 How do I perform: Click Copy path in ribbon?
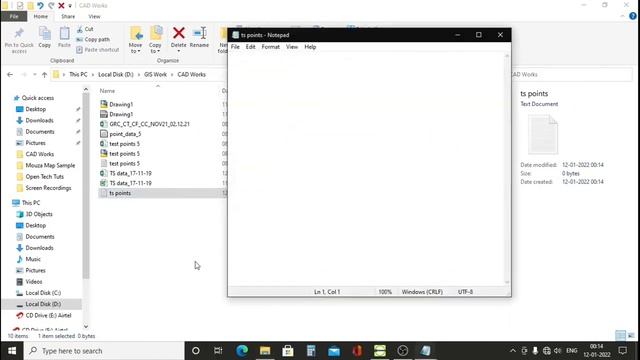(93, 40)
